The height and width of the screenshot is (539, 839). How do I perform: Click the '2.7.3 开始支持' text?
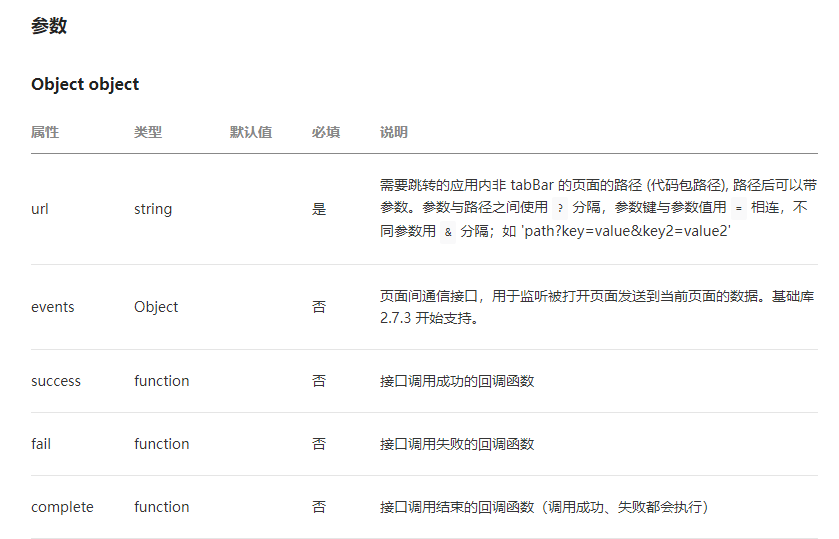[x=429, y=318]
